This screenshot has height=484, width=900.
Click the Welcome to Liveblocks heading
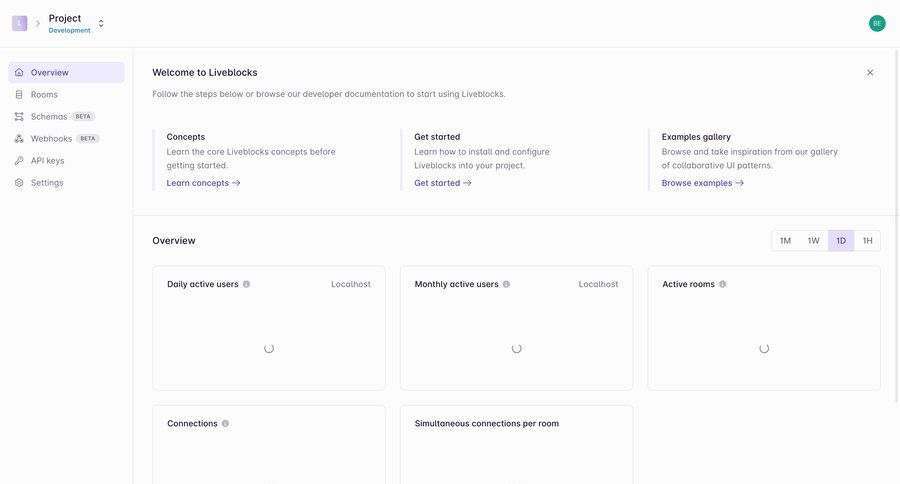click(204, 72)
